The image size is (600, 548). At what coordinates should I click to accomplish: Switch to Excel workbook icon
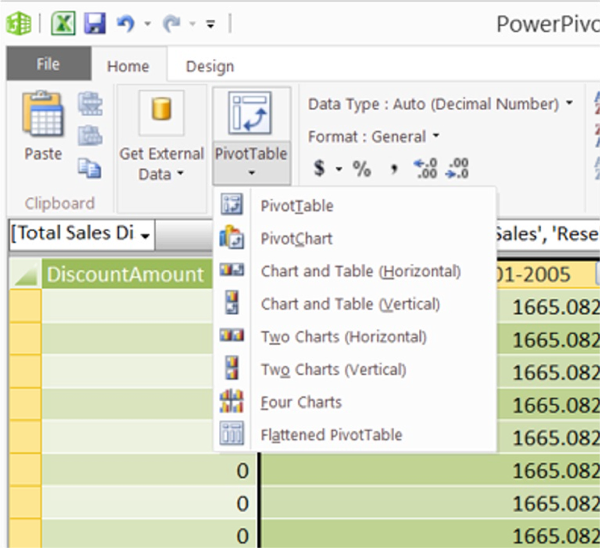click(63, 23)
